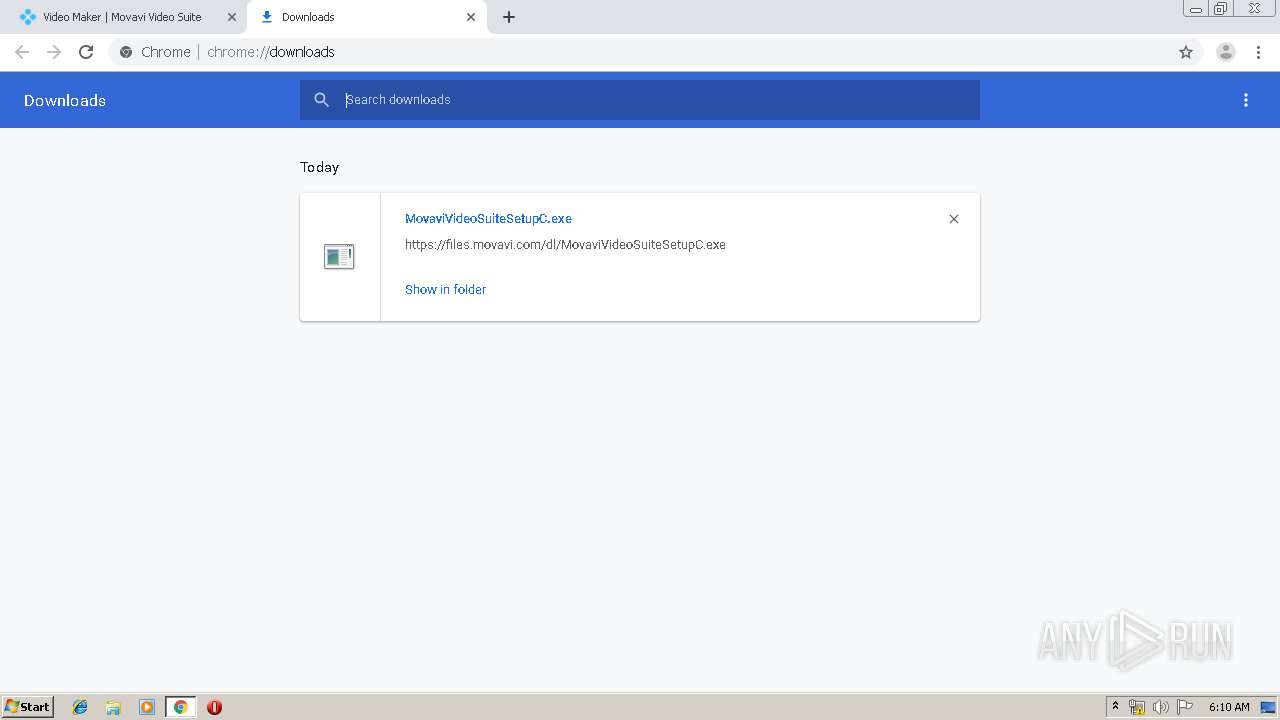Open the files.movavi.com download URL

pos(565,245)
